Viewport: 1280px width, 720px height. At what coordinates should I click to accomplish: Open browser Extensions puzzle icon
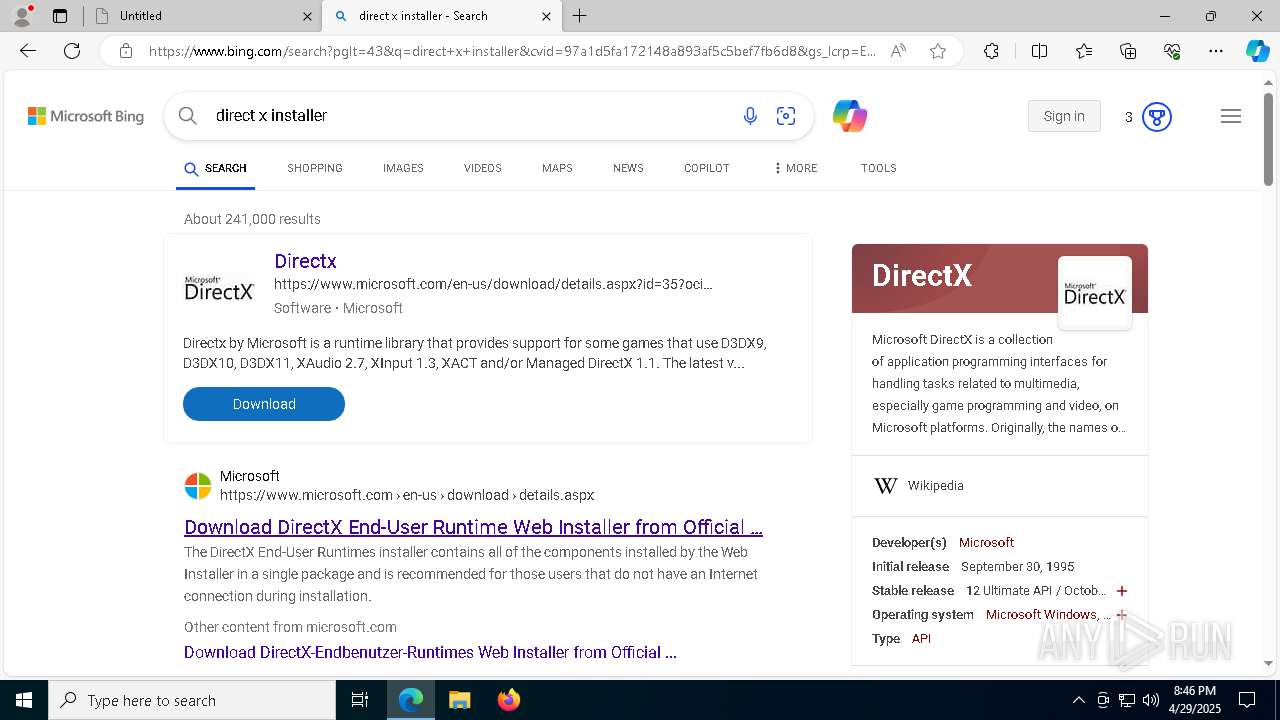991,51
